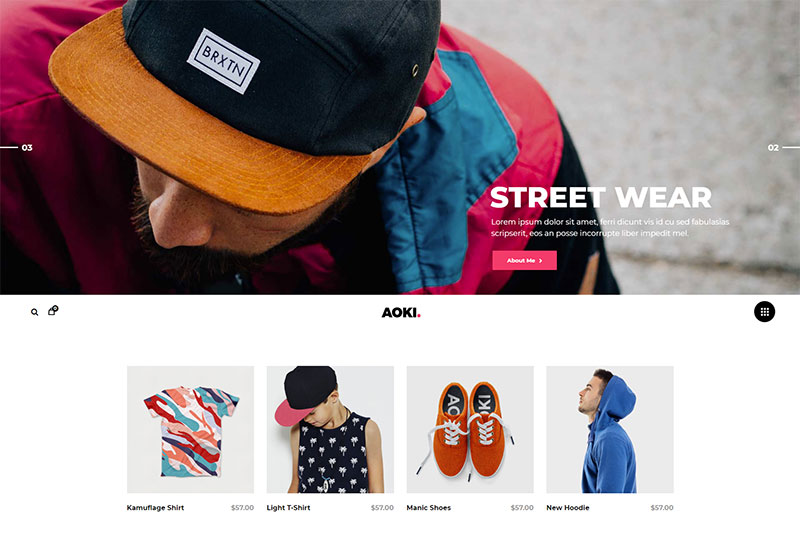
Task: Open the search icon
Action: tap(34, 312)
